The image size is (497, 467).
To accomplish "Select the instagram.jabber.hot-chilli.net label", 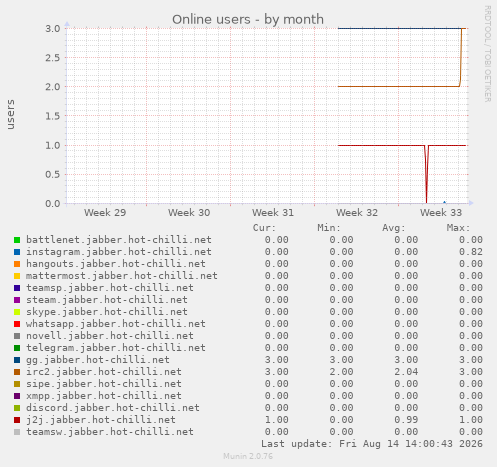I will [119, 252].
